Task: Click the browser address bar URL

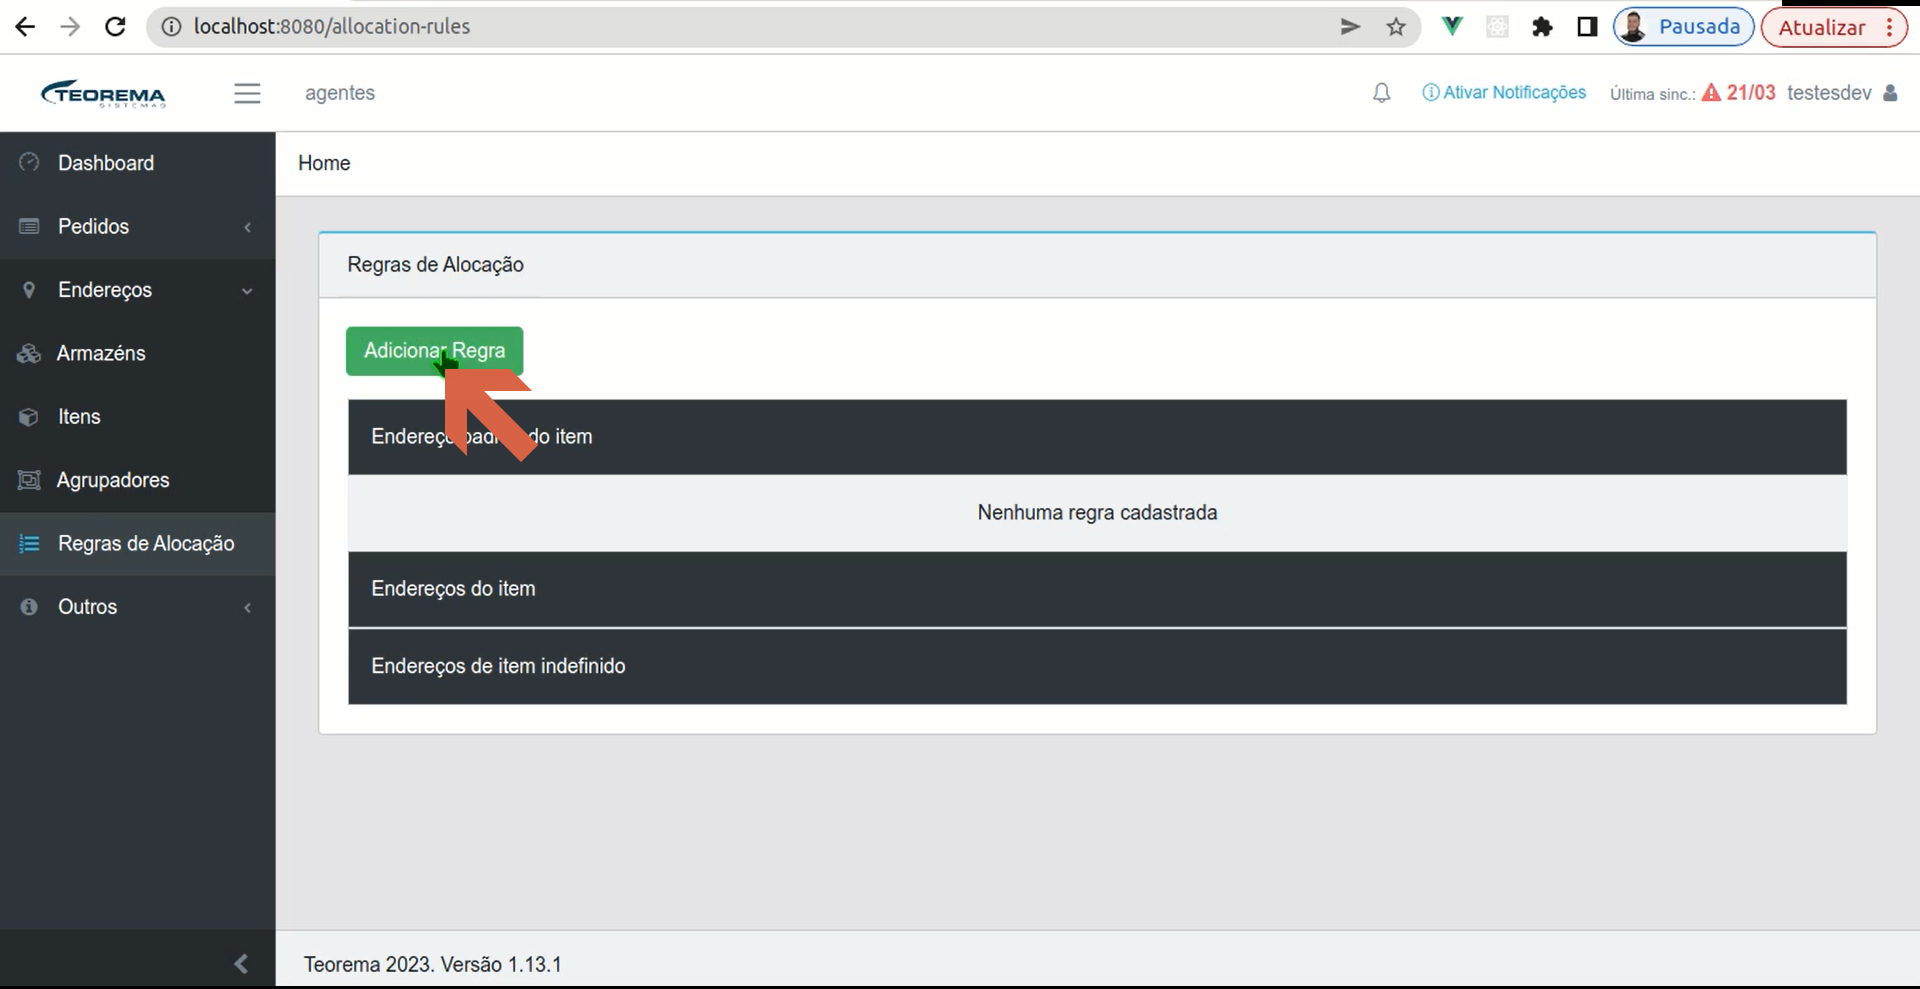Action: [x=332, y=27]
